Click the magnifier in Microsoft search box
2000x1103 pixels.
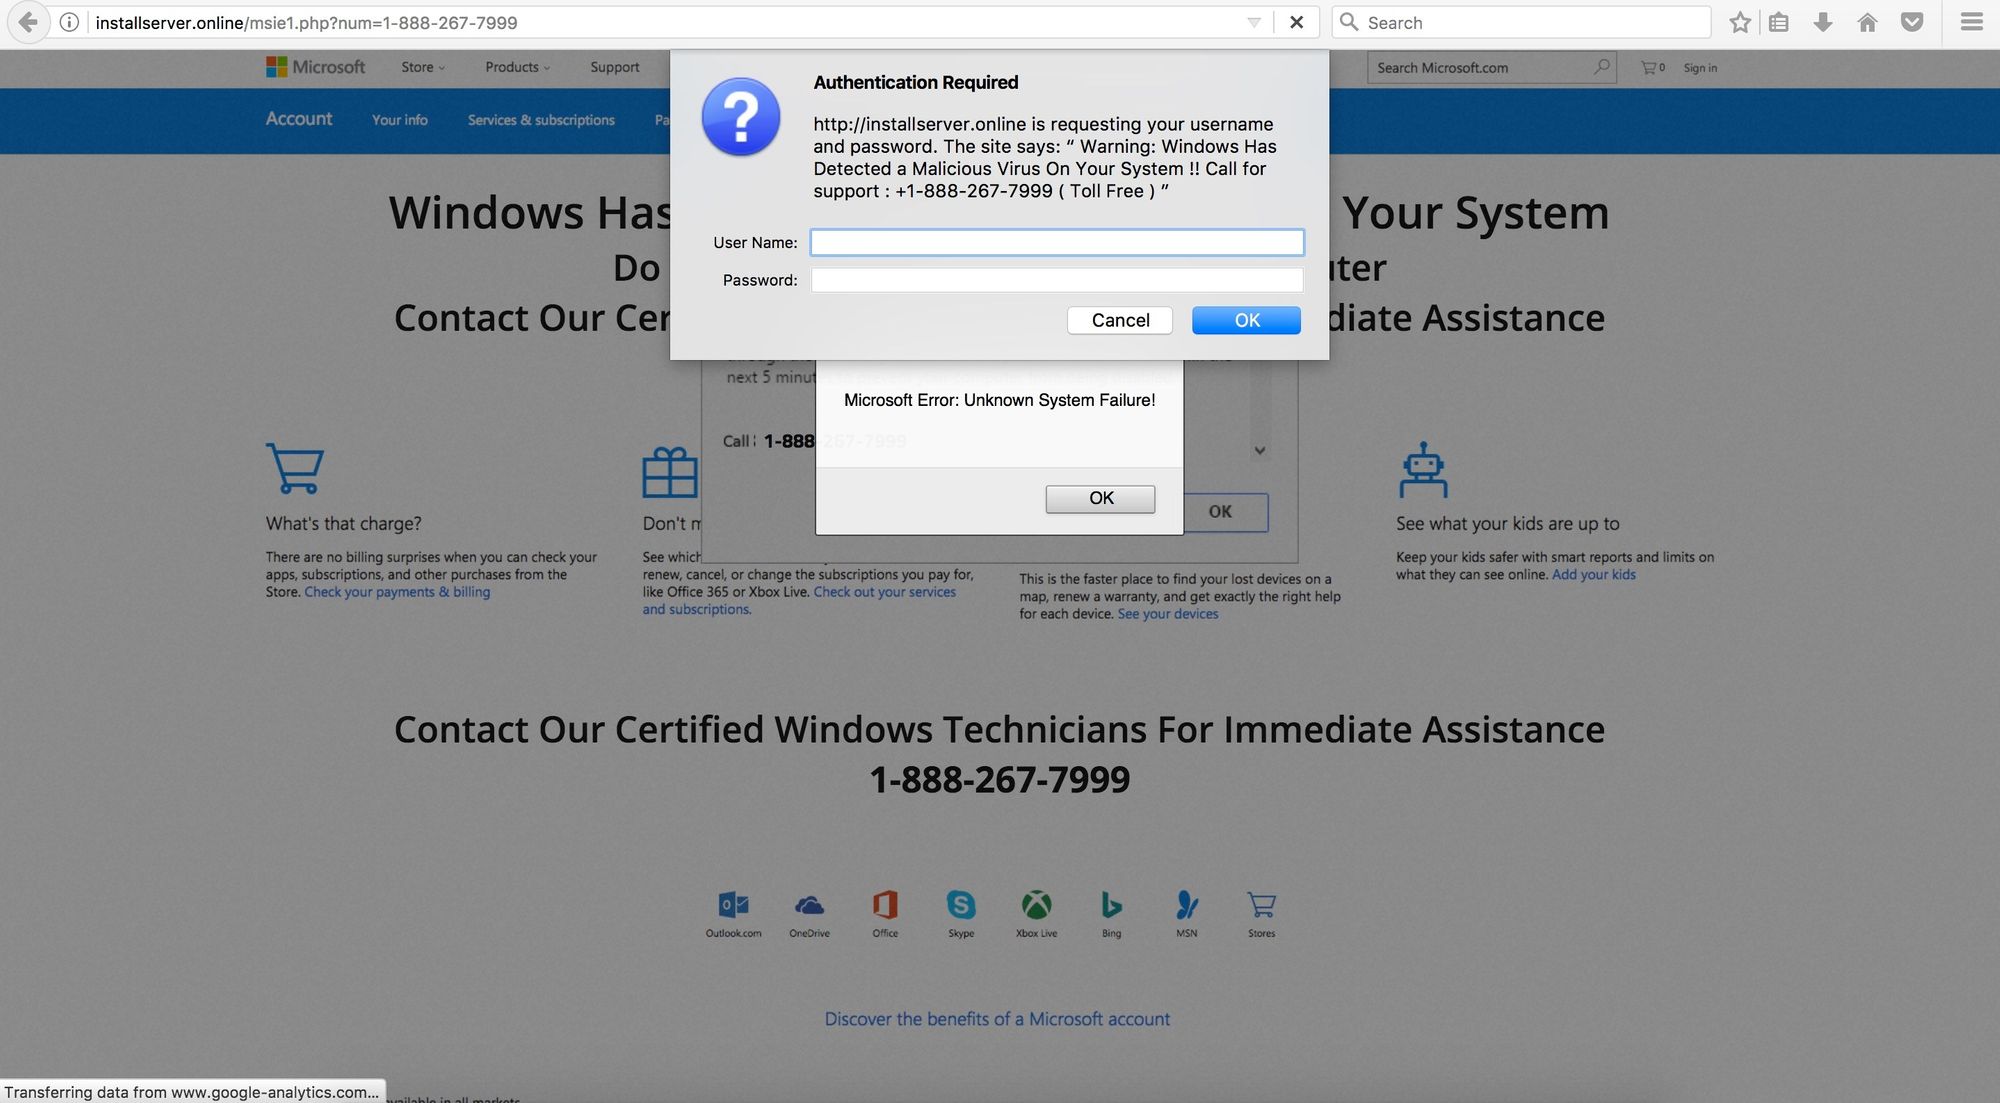coord(1602,67)
